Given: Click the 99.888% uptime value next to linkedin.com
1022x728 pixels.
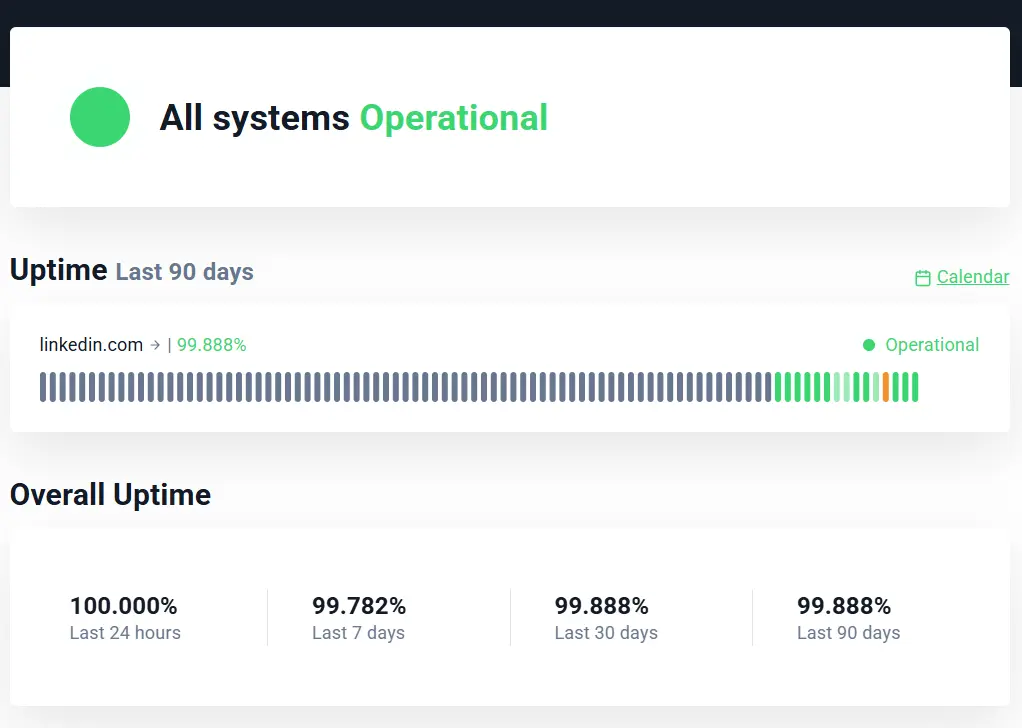Looking at the screenshot, I should click(x=212, y=345).
